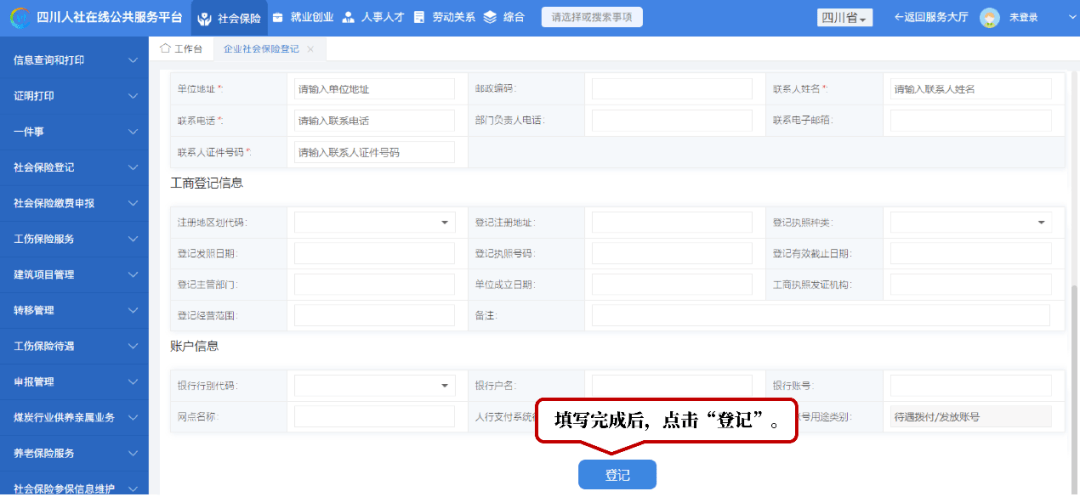Screen dimensions: 1080x497
Task: Click the platform logo icon
Action: pyautogui.click(x=18, y=18)
